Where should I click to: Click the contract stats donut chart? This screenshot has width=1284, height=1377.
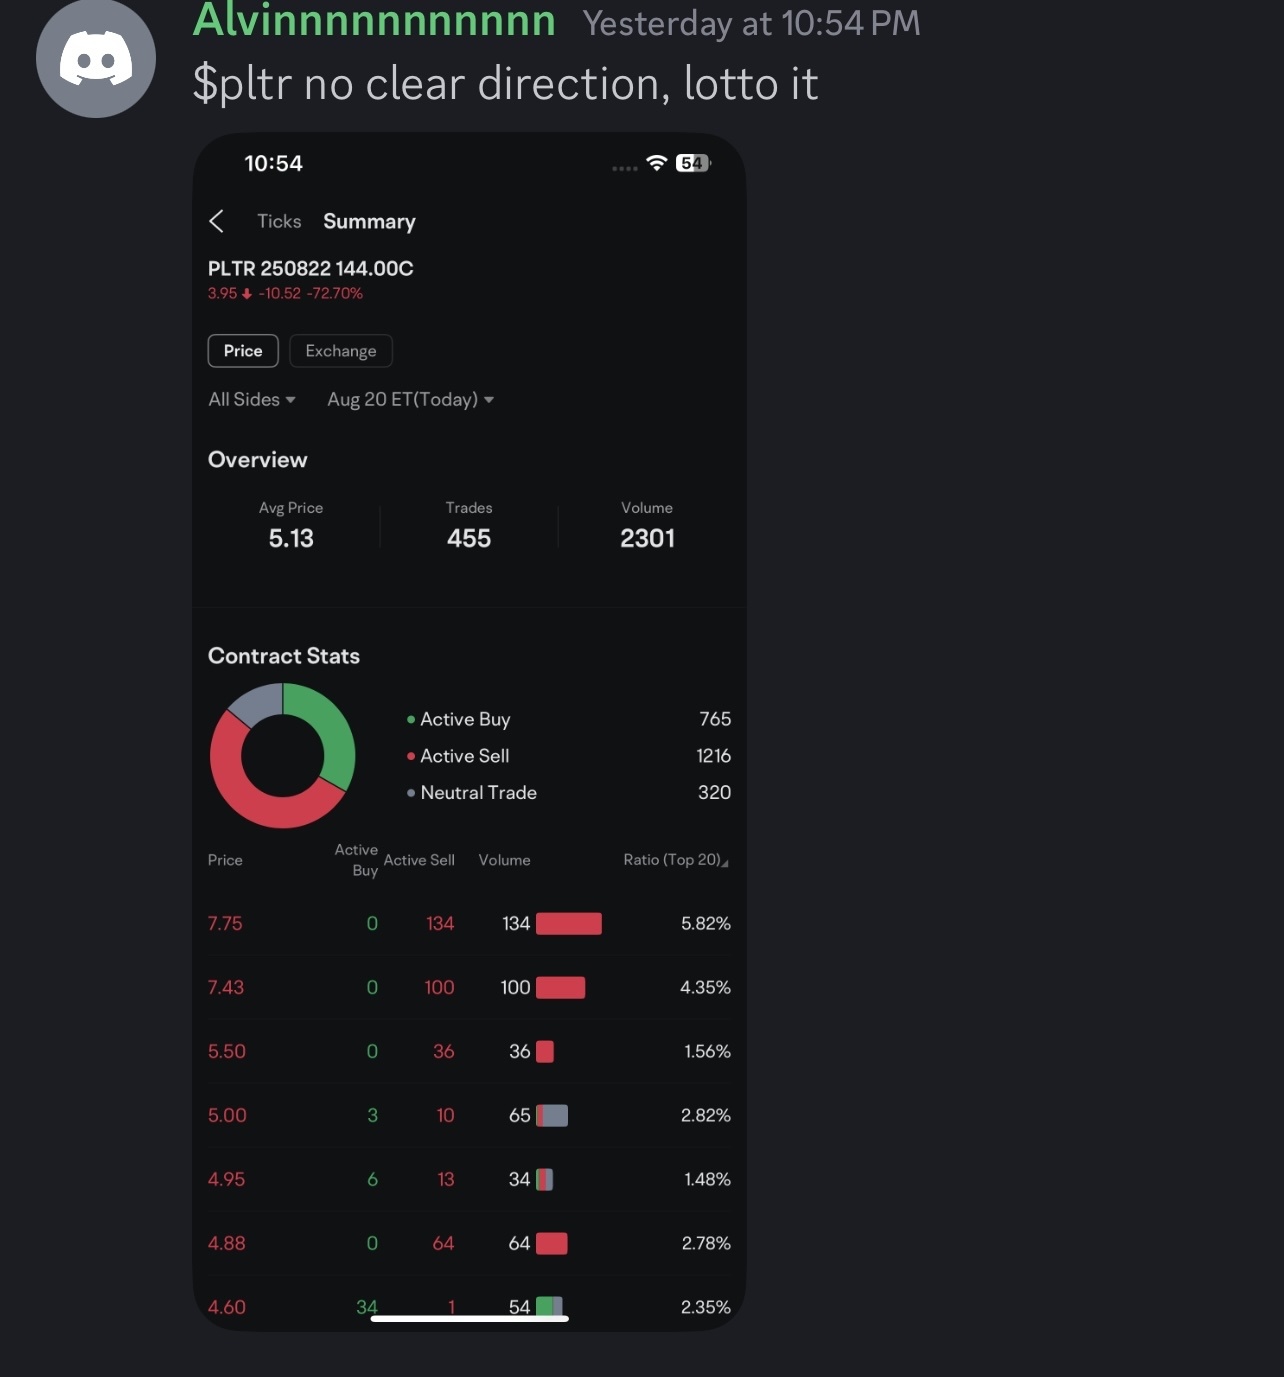pos(283,755)
